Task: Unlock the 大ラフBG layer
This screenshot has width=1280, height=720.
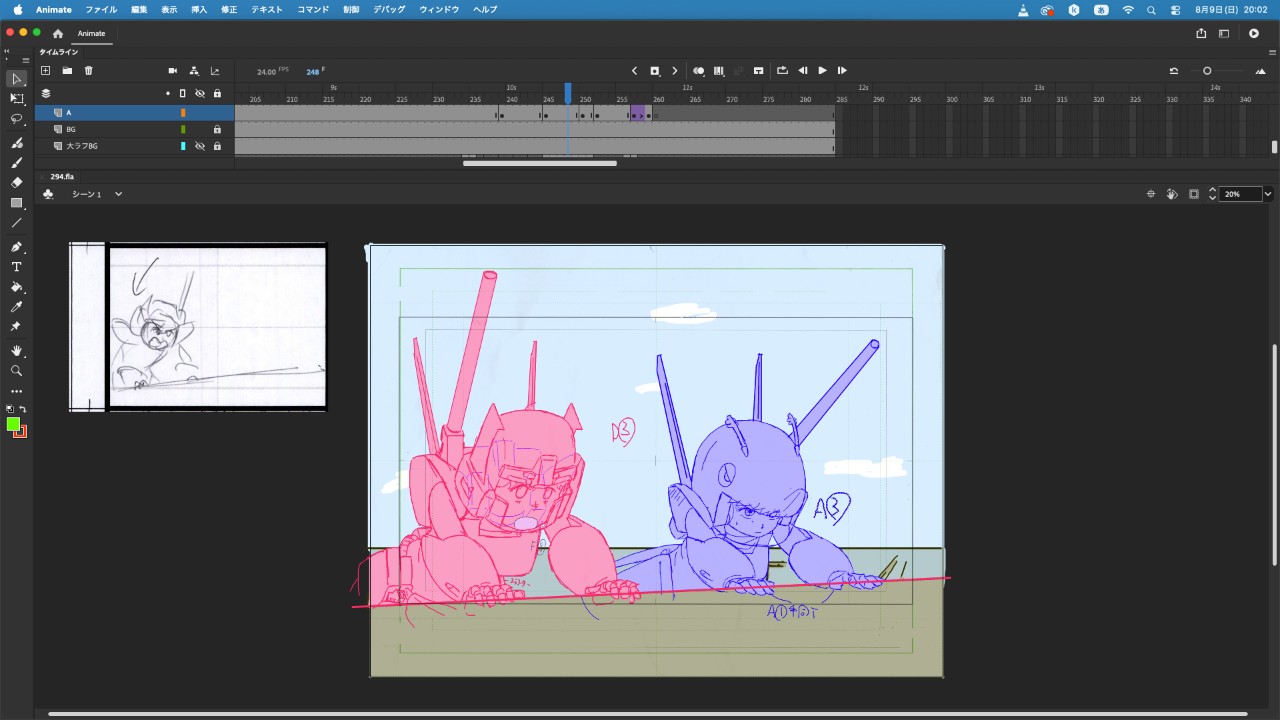Action: pos(217,146)
